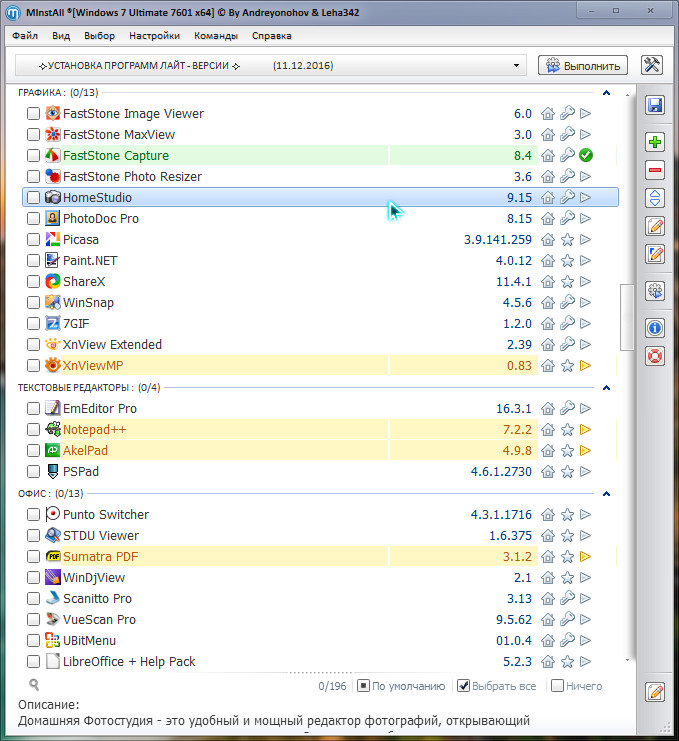Screen dimensions: 679x741
Task: Check the Sumatra PDF checkbox
Action: [x=33, y=556]
